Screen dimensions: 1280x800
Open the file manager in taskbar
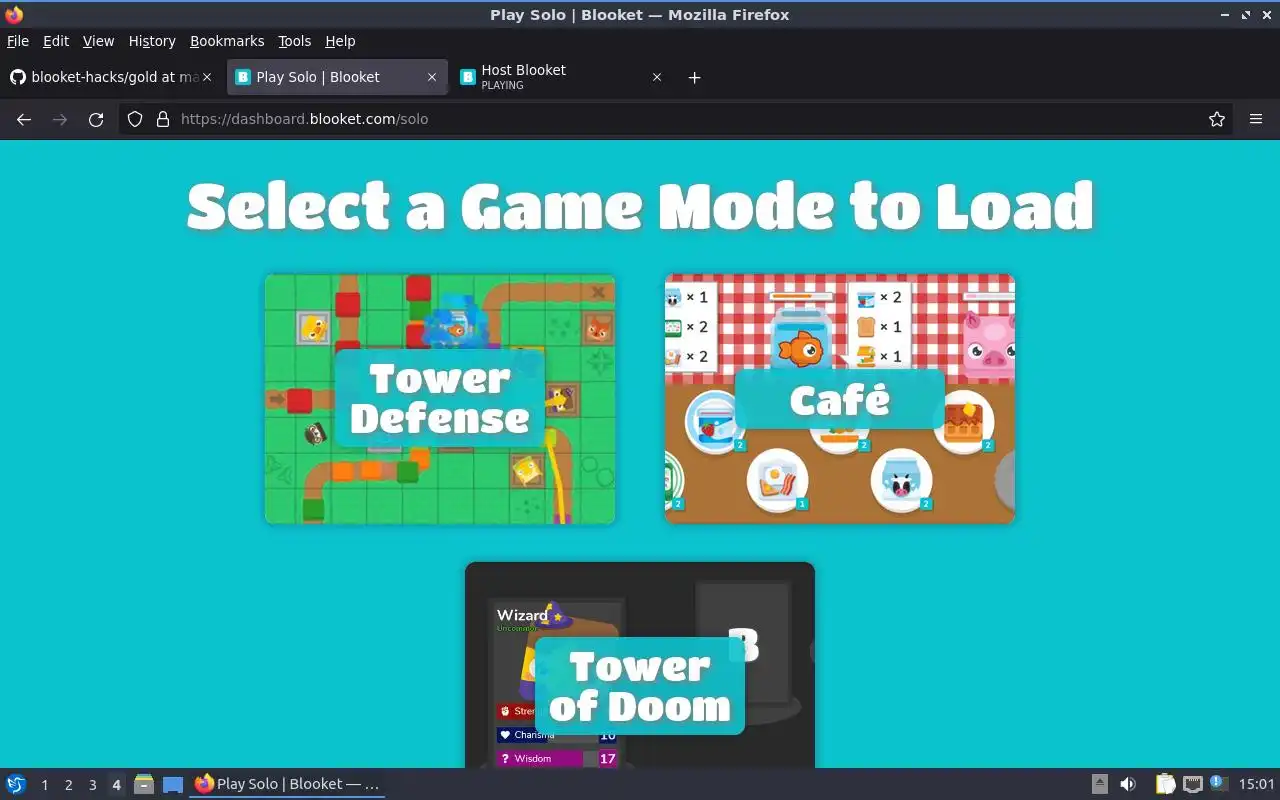[144, 784]
